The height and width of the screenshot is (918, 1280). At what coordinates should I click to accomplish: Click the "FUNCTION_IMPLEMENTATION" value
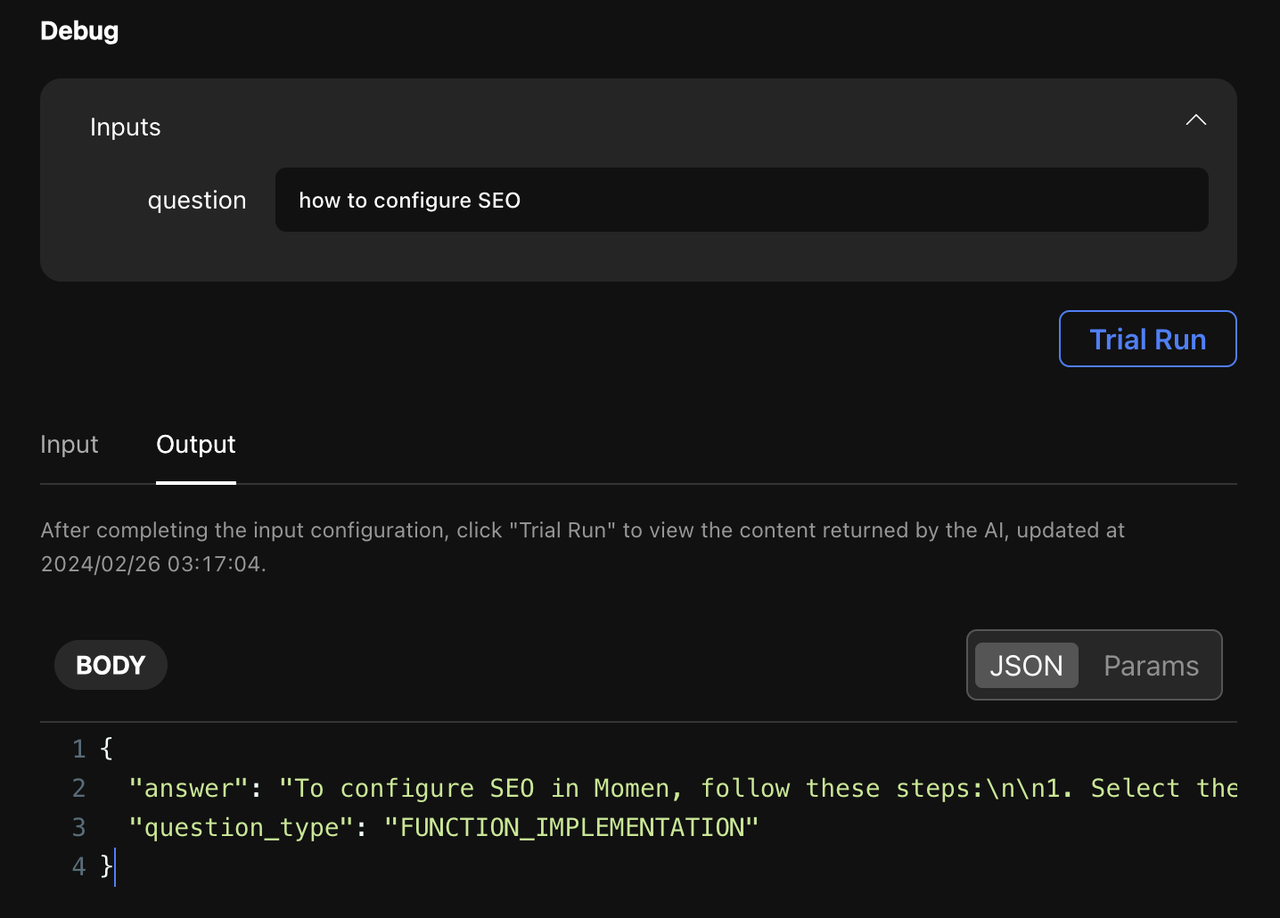coord(572,827)
